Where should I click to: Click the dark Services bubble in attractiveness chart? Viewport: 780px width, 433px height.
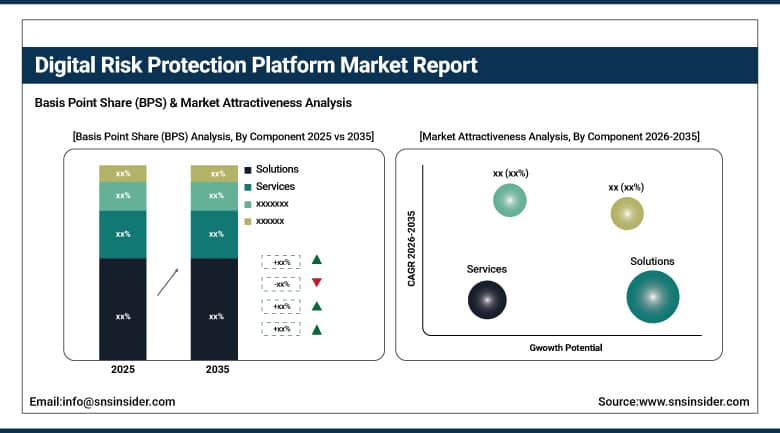point(487,300)
